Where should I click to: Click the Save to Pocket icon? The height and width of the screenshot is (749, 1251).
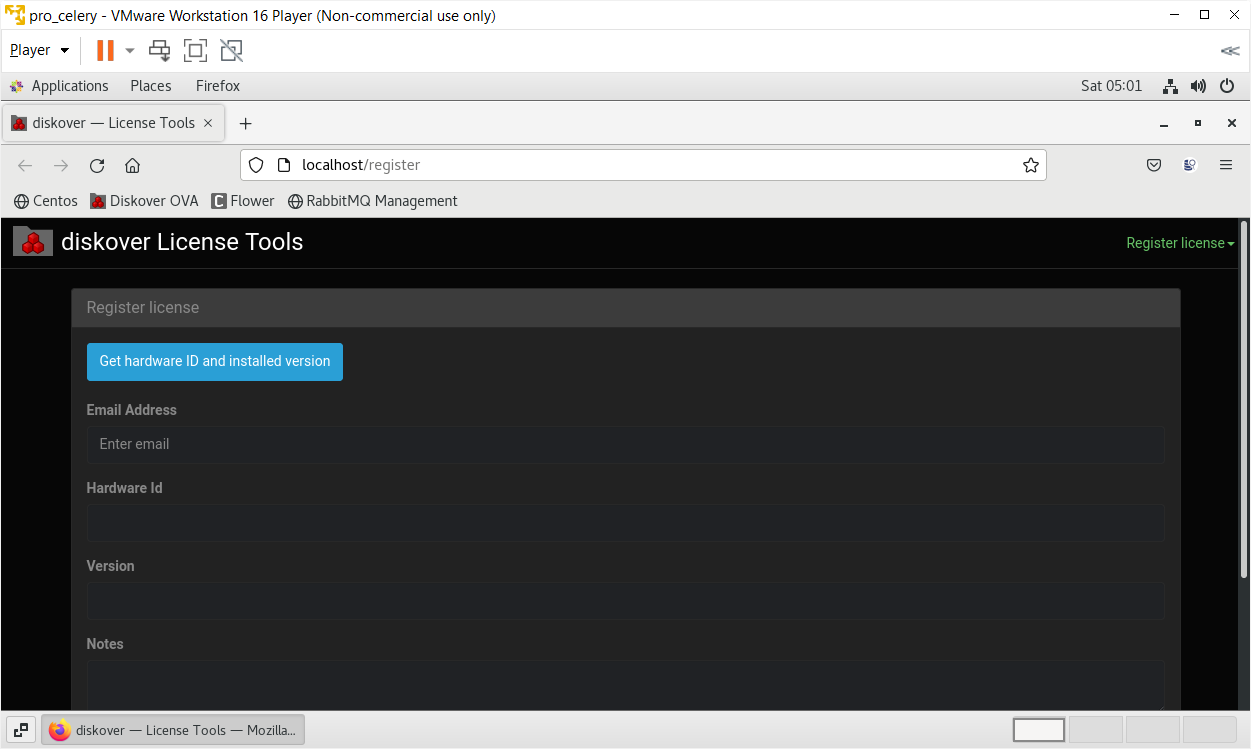point(1153,166)
